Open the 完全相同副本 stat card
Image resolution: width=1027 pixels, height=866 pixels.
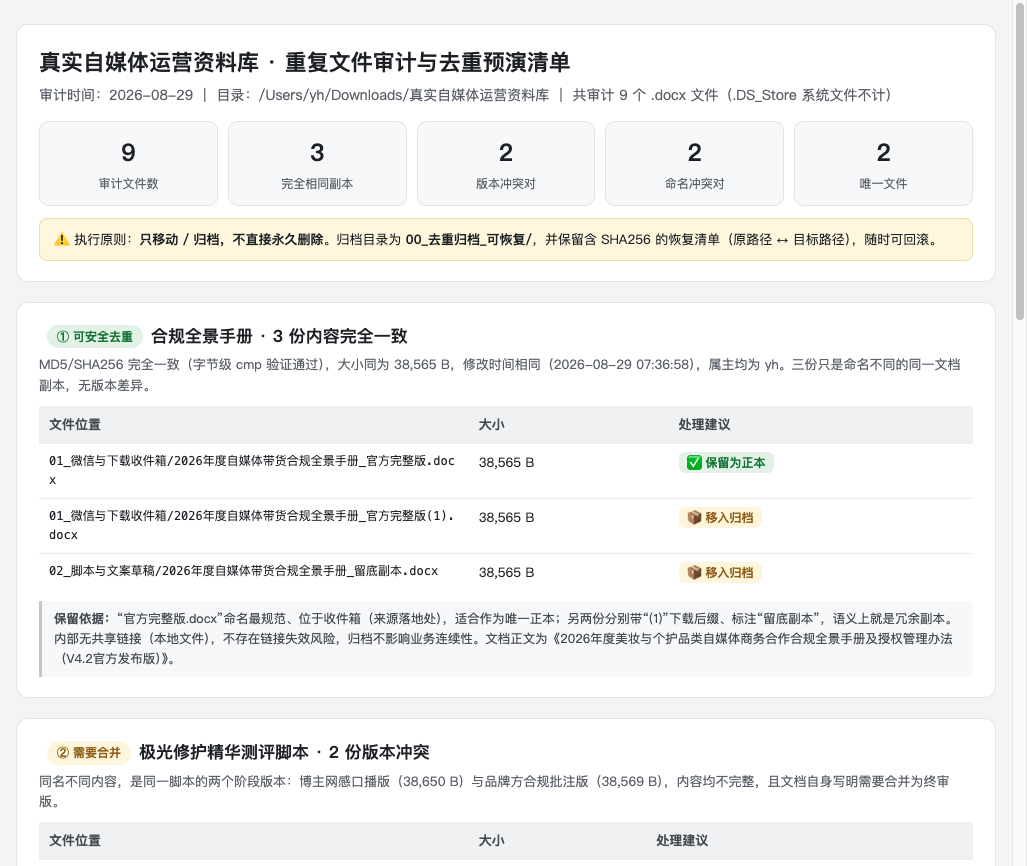(x=317, y=164)
